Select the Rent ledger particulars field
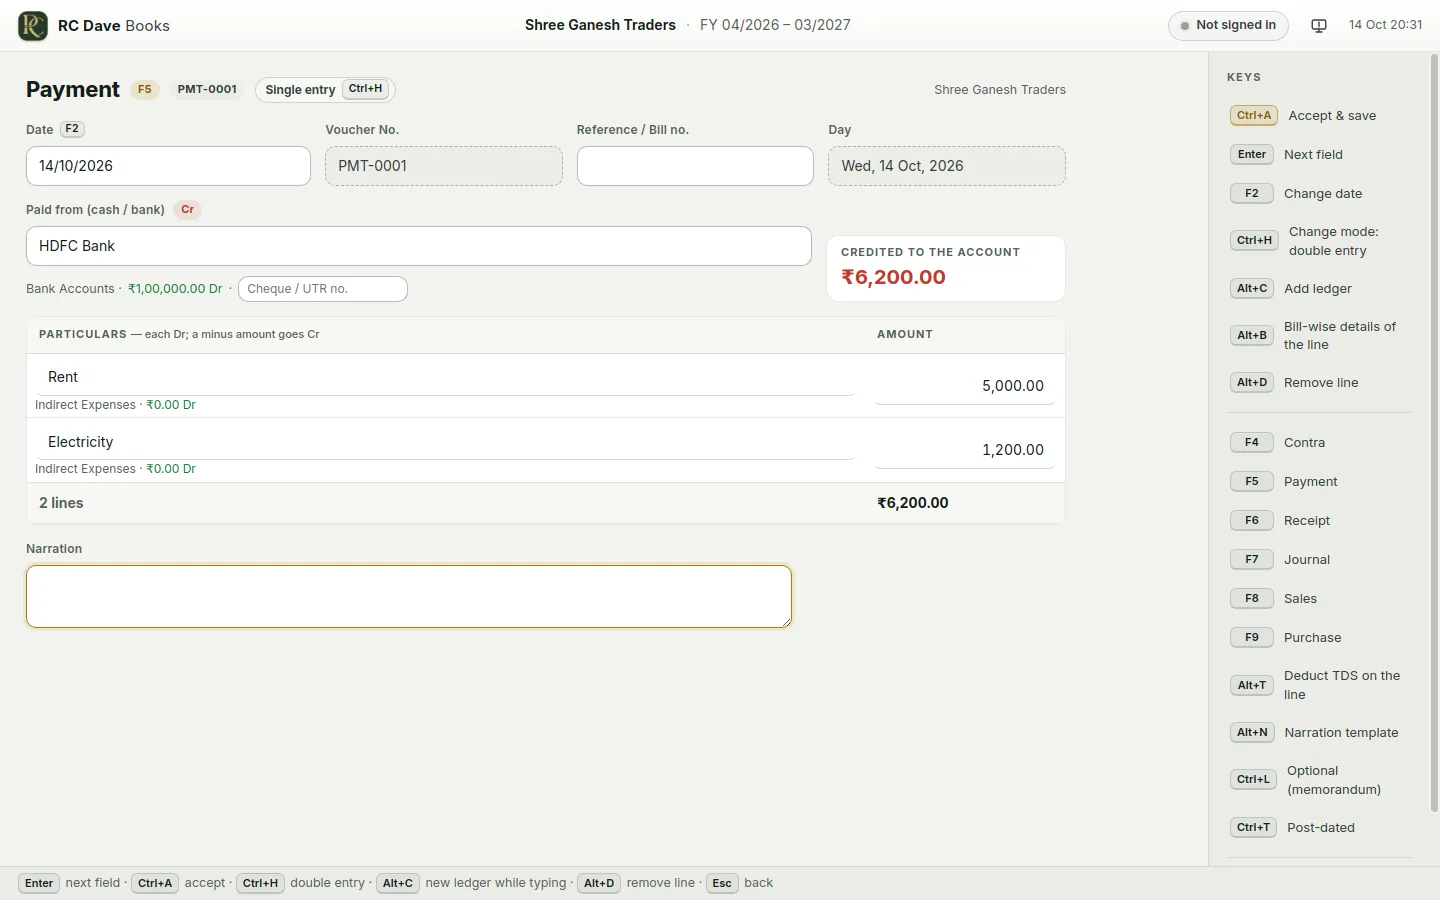1440x900 pixels. (x=445, y=377)
